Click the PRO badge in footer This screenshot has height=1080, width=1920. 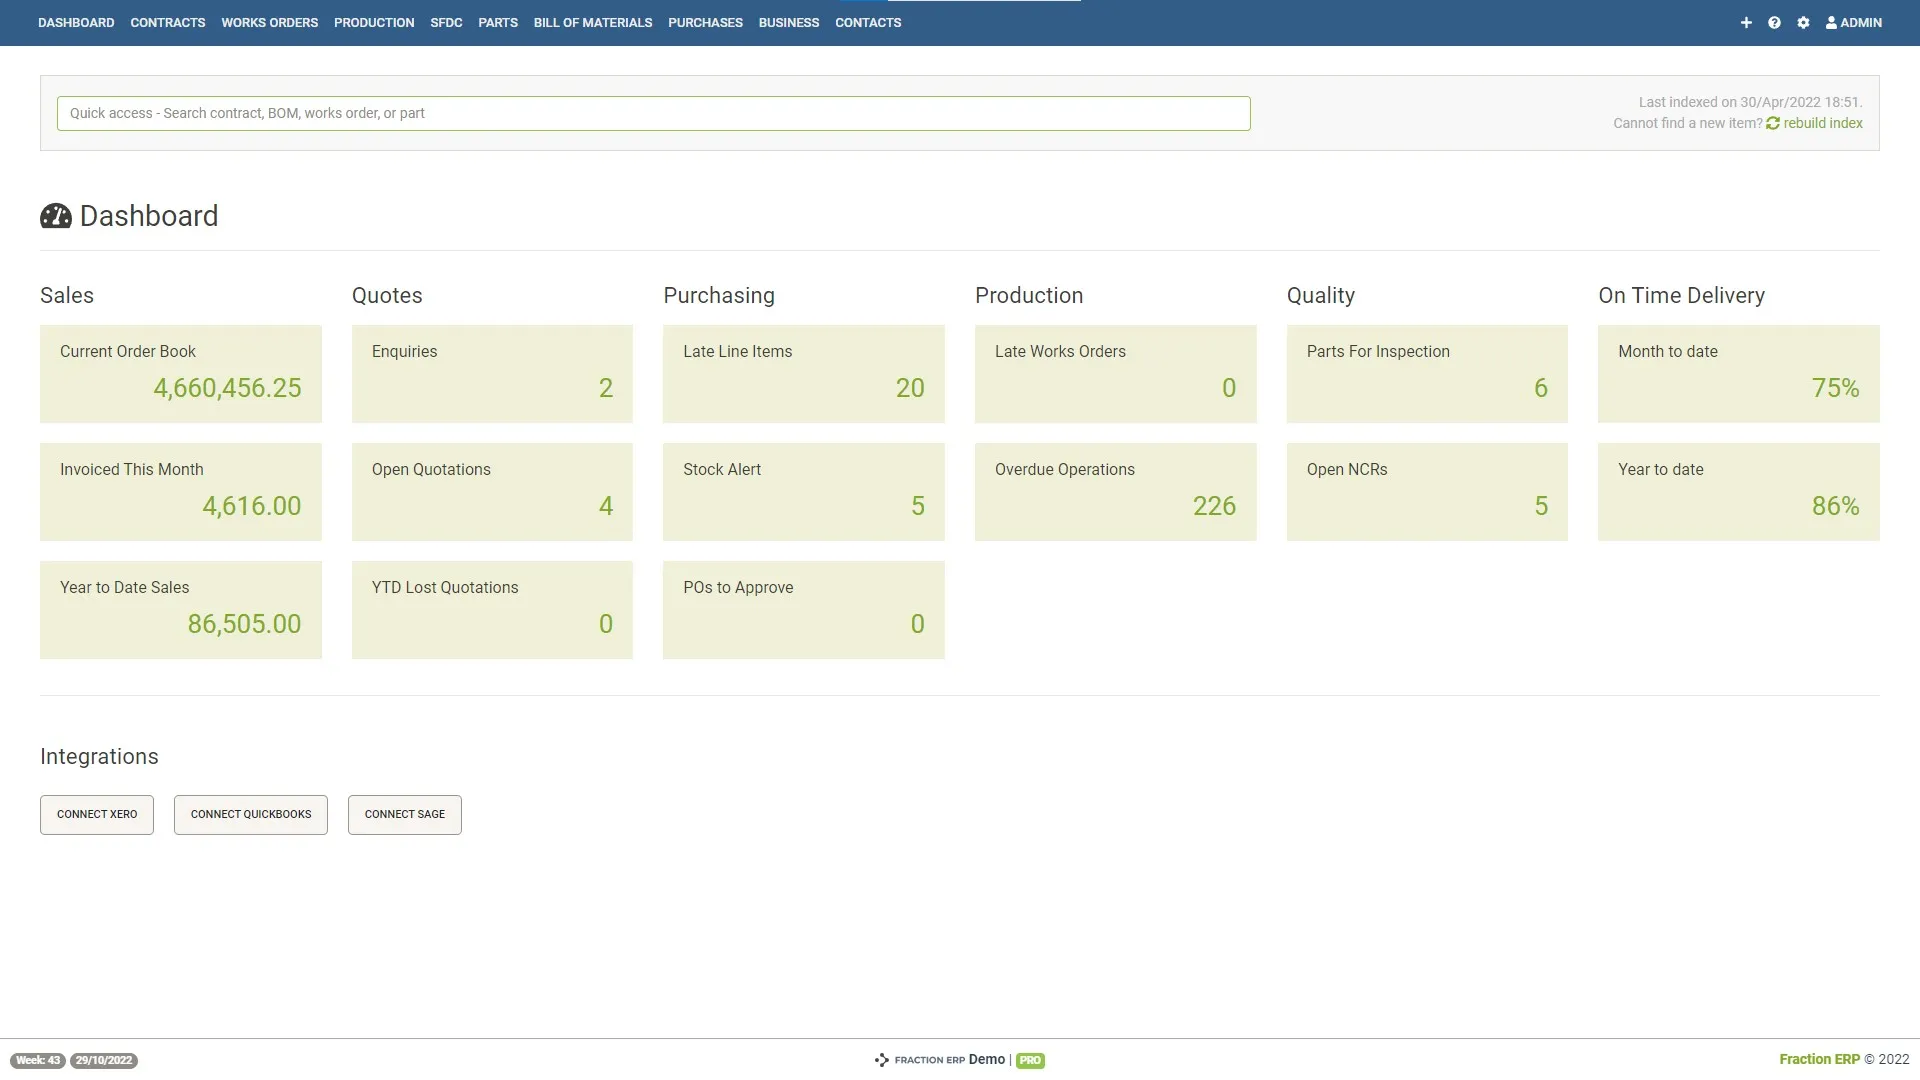(x=1030, y=1060)
